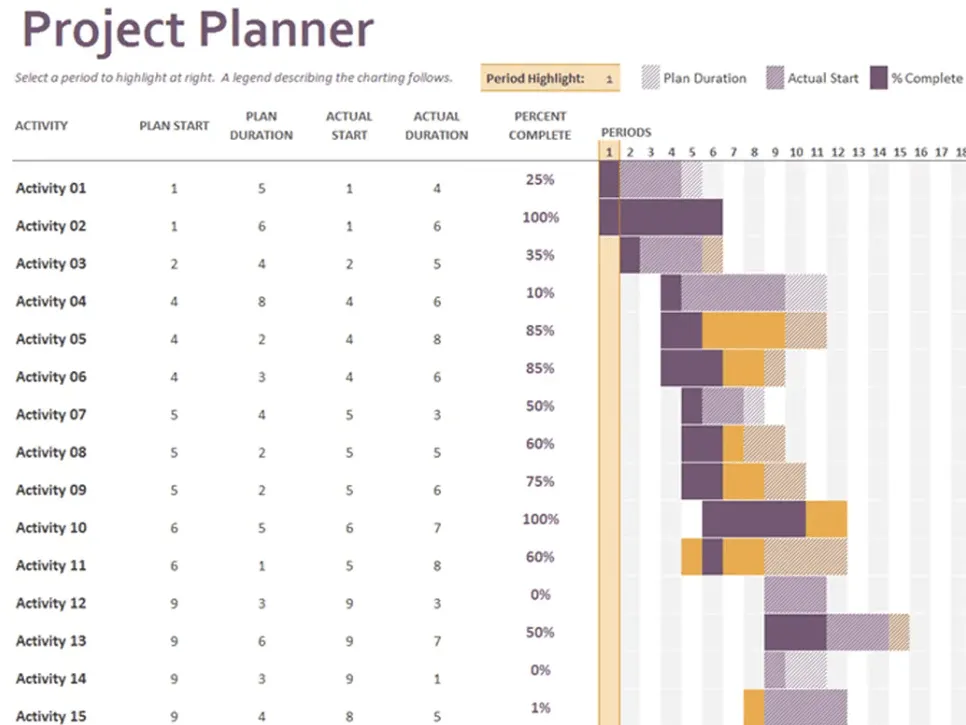
Task: Select the Activity 13 dark purple bar
Action: pos(795,632)
